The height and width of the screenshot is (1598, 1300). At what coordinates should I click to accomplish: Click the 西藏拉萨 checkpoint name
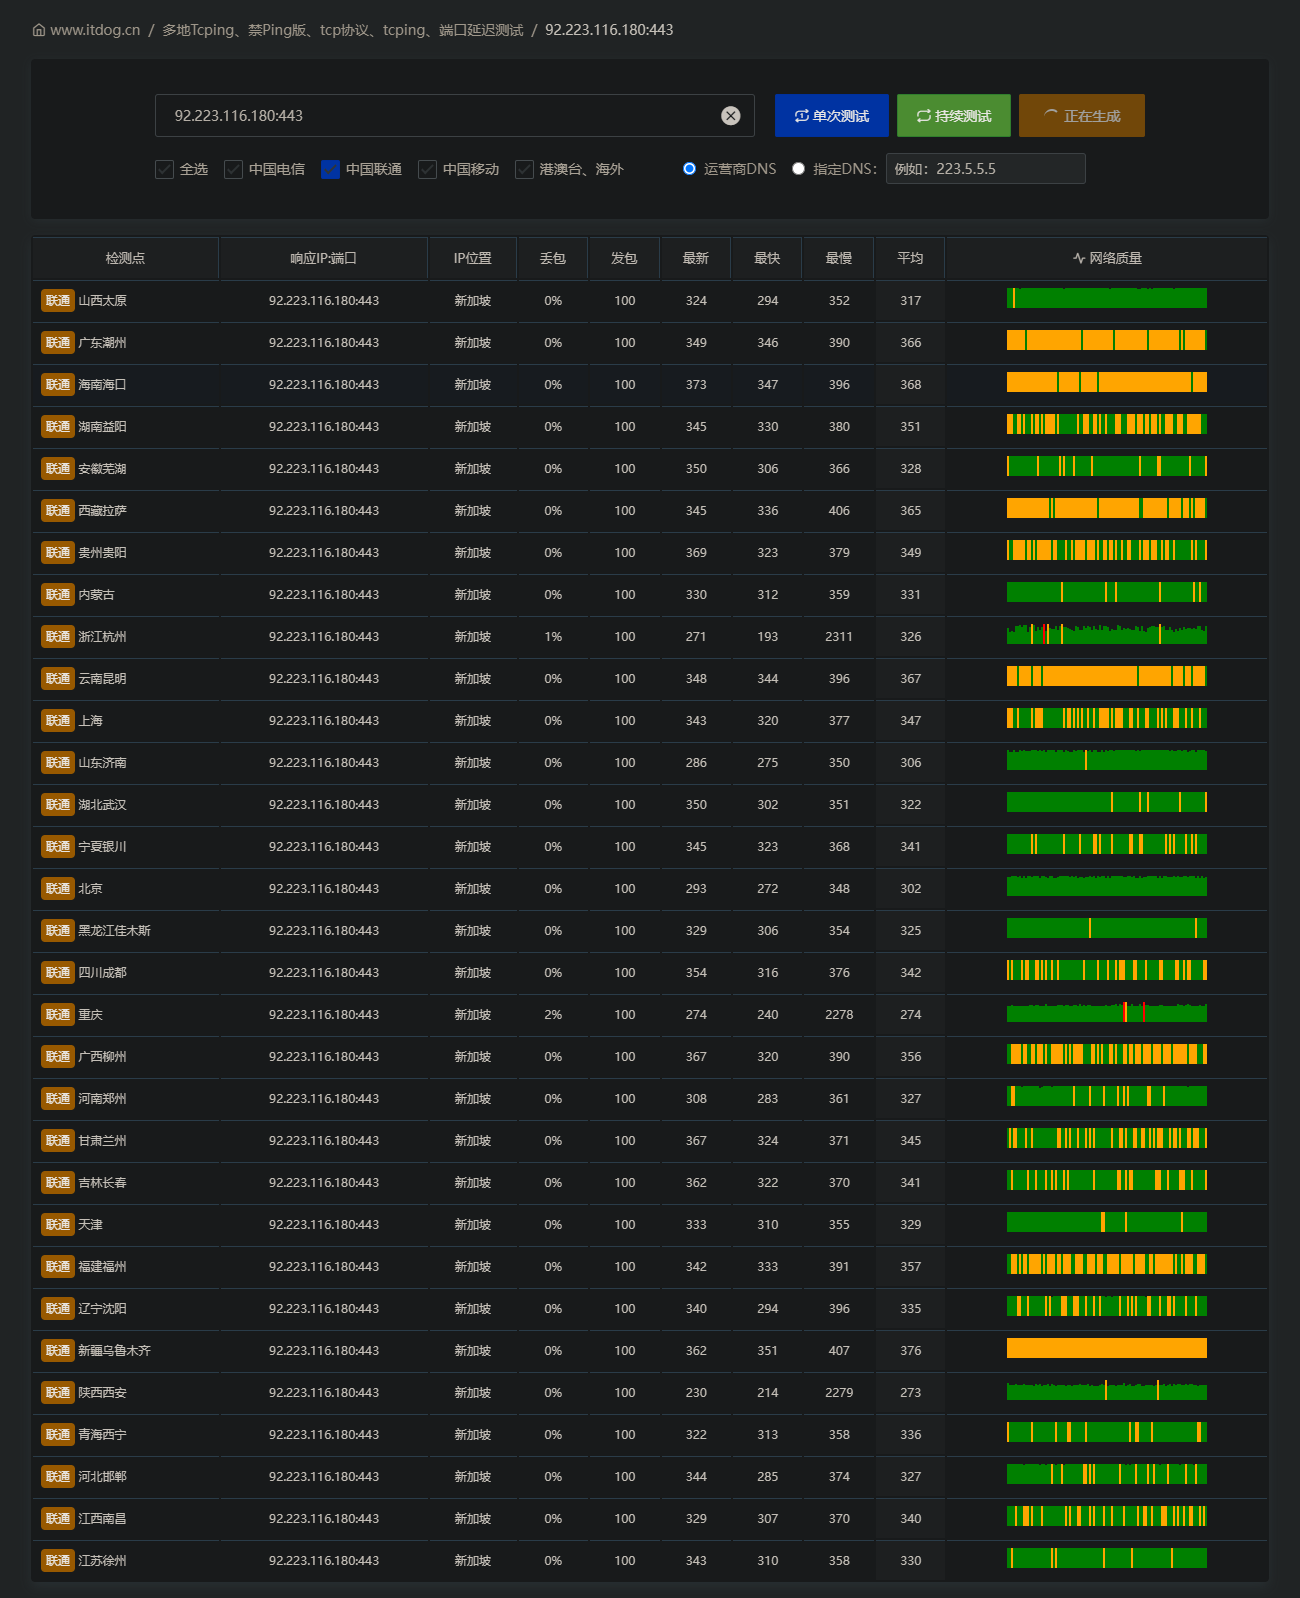(103, 511)
